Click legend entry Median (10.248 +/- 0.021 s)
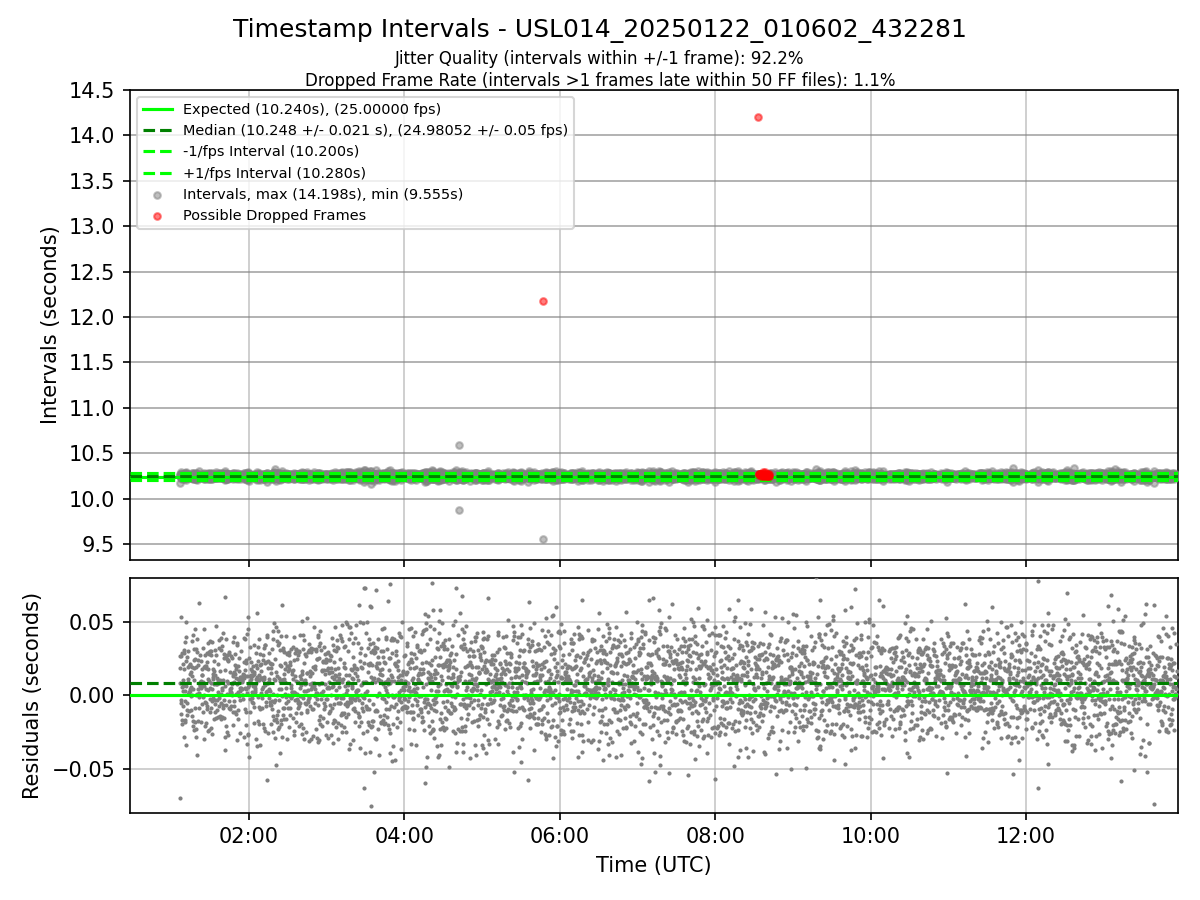The image size is (1200, 900). click(x=375, y=130)
